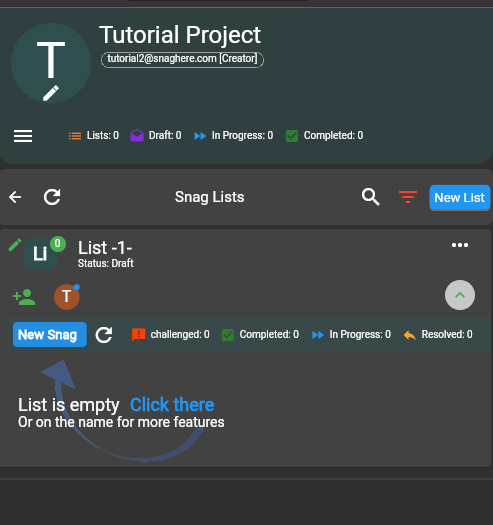Edit the project avatar pencil icon
The width and height of the screenshot is (493, 525).
point(51,93)
